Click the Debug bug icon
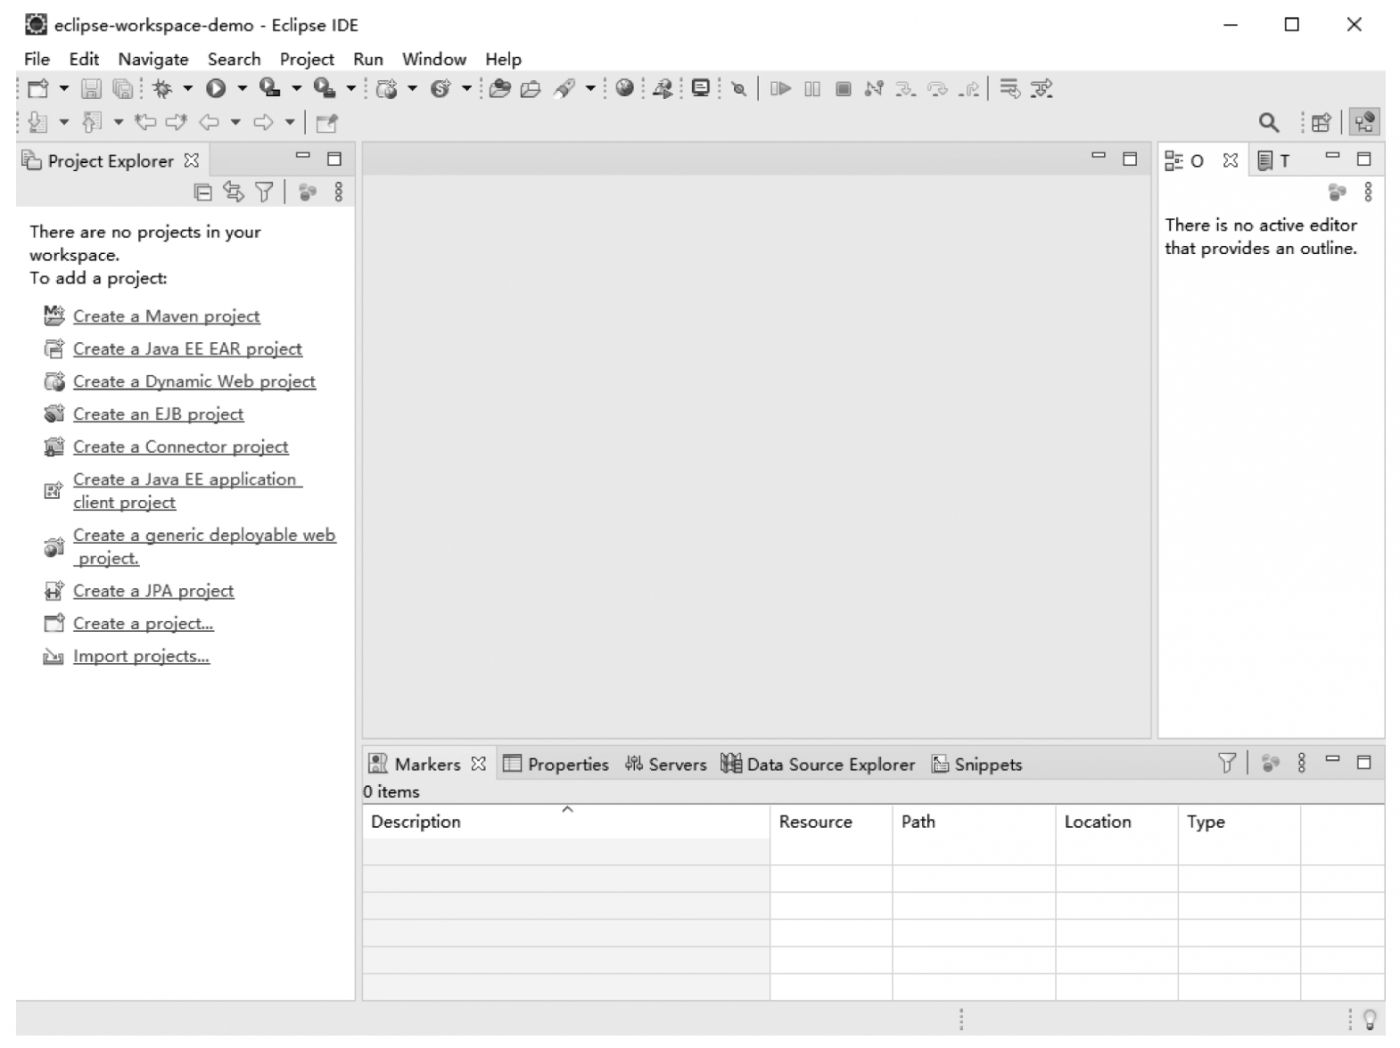The height and width of the screenshot is (1048, 1400). pyautogui.click(x=162, y=88)
